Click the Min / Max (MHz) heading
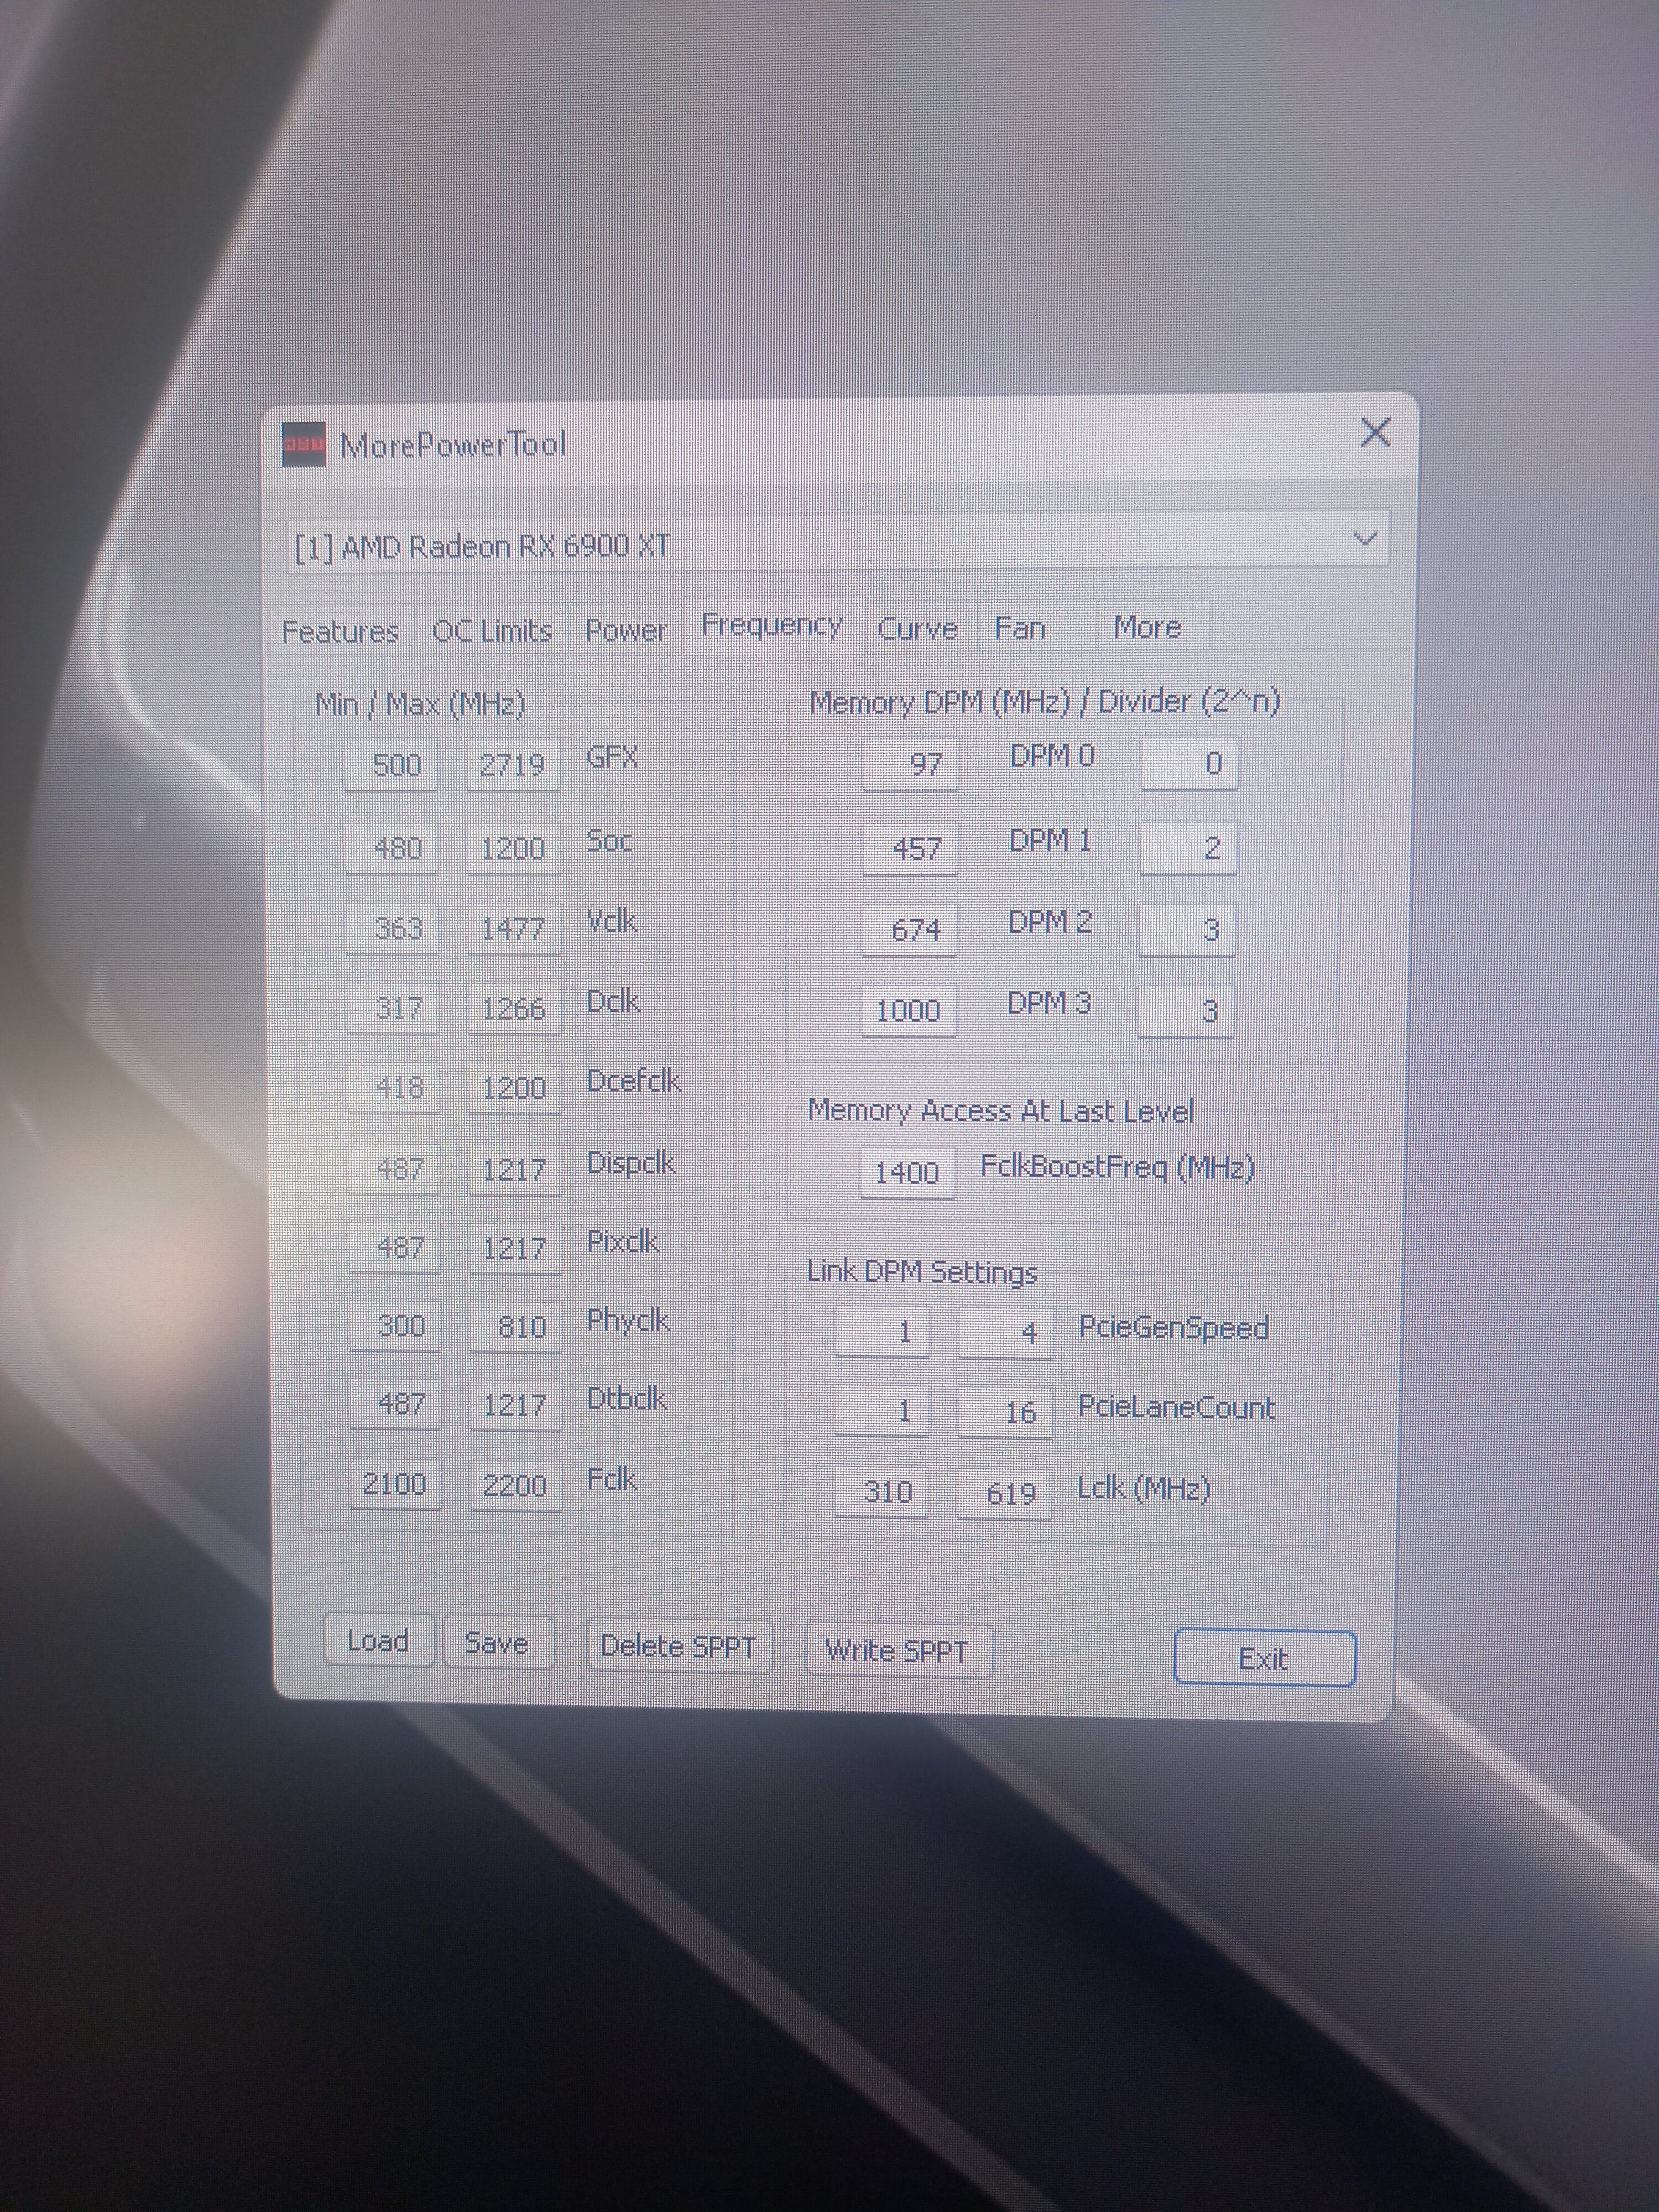 (x=420, y=704)
